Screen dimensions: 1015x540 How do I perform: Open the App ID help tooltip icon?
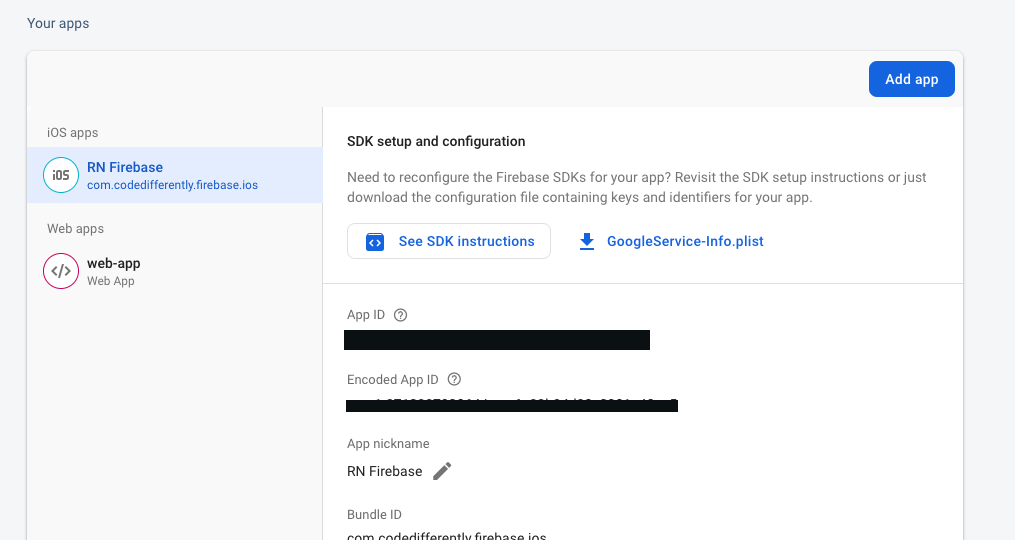click(401, 315)
